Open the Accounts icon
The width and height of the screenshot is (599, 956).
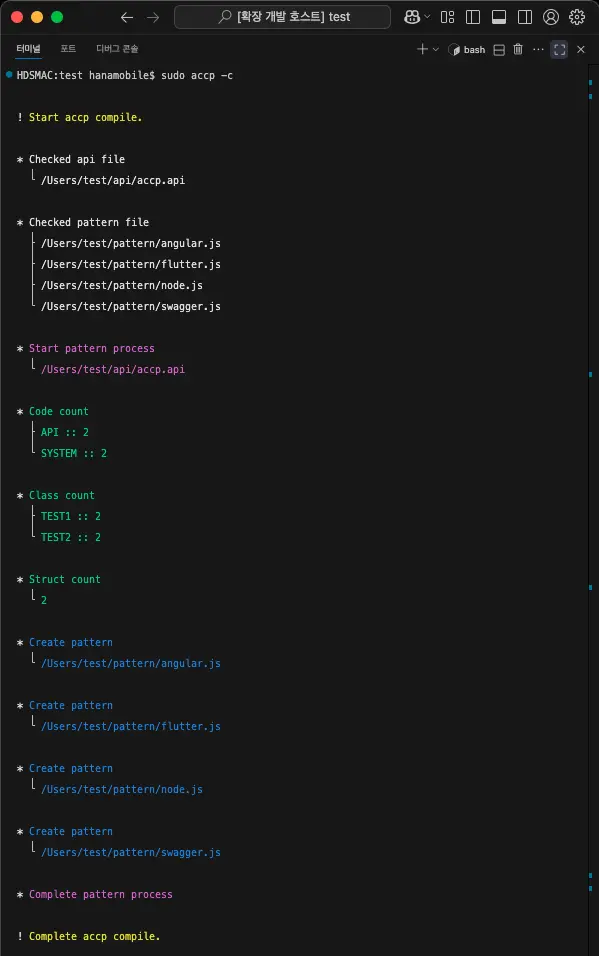click(x=551, y=17)
